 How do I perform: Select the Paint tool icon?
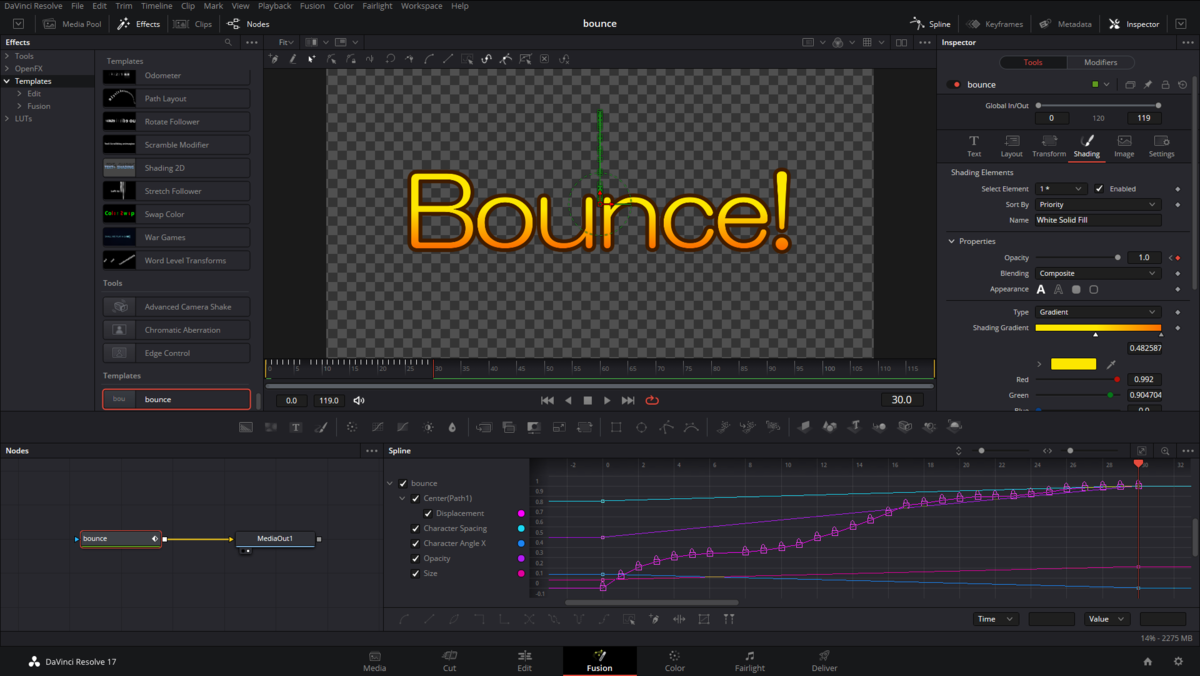[321, 426]
